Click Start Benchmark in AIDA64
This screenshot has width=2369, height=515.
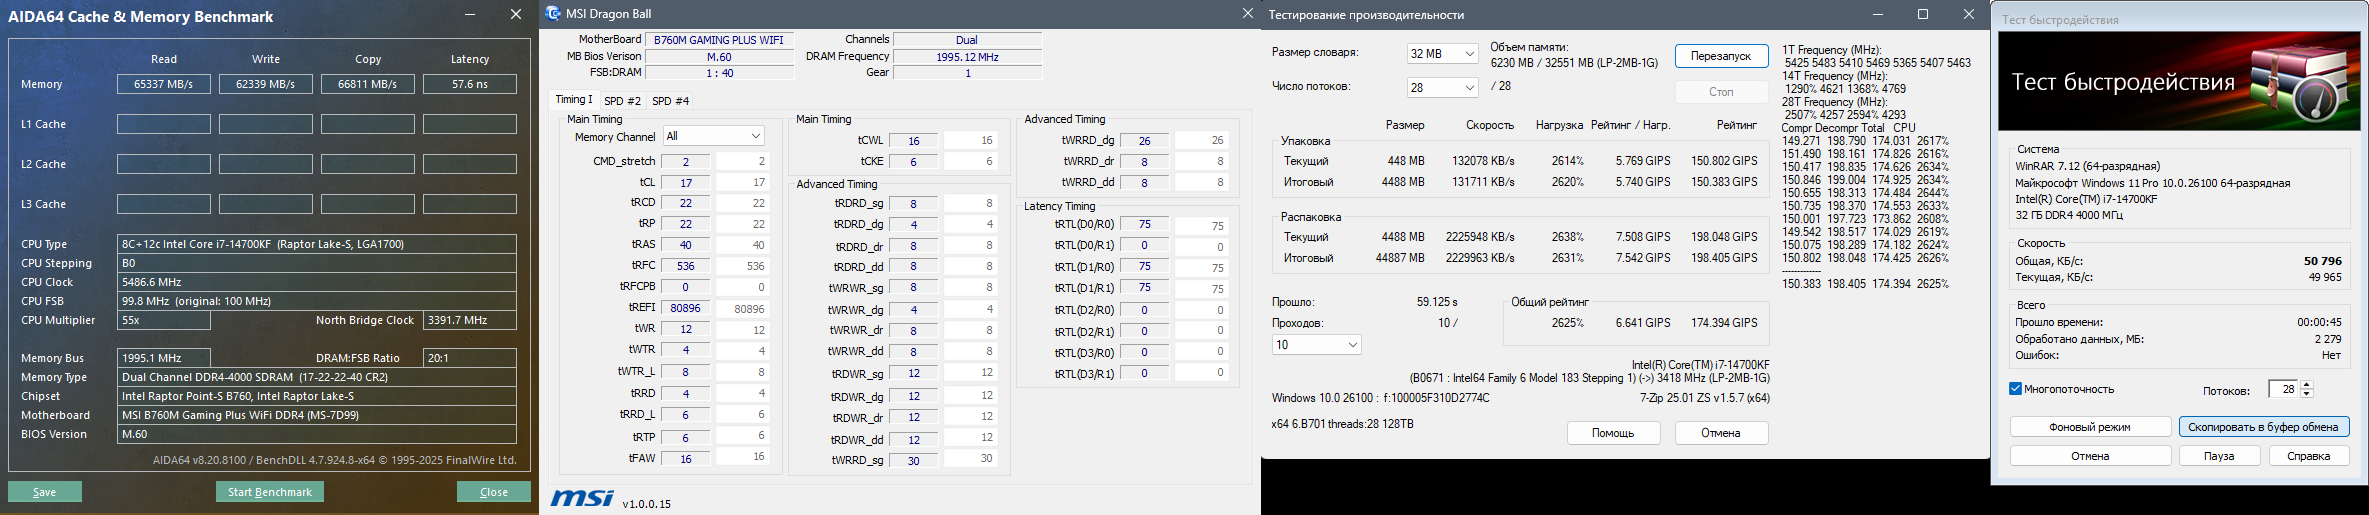click(270, 492)
